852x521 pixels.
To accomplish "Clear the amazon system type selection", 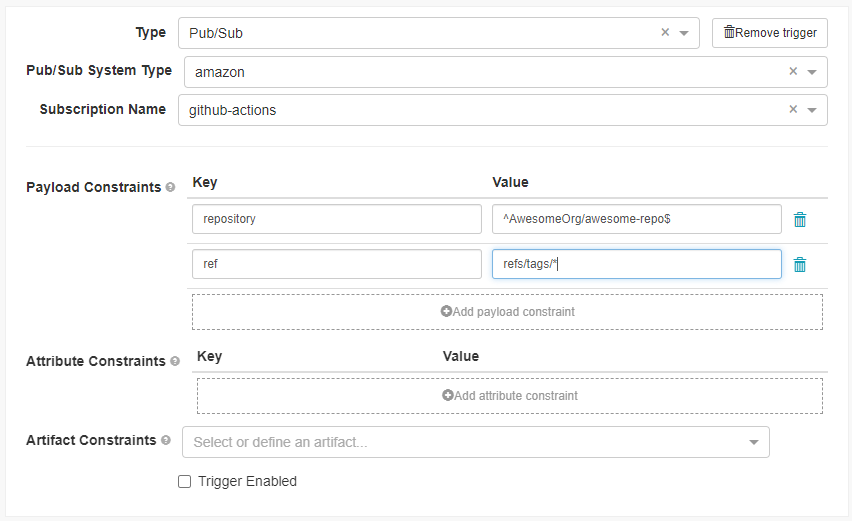I will [793, 72].
